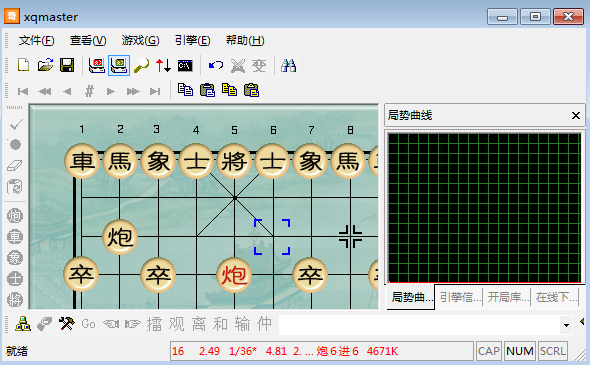The width and height of the screenshot is (590, 365).
Task: Click the left-pointing hand icon
Action: pos(111,324)
